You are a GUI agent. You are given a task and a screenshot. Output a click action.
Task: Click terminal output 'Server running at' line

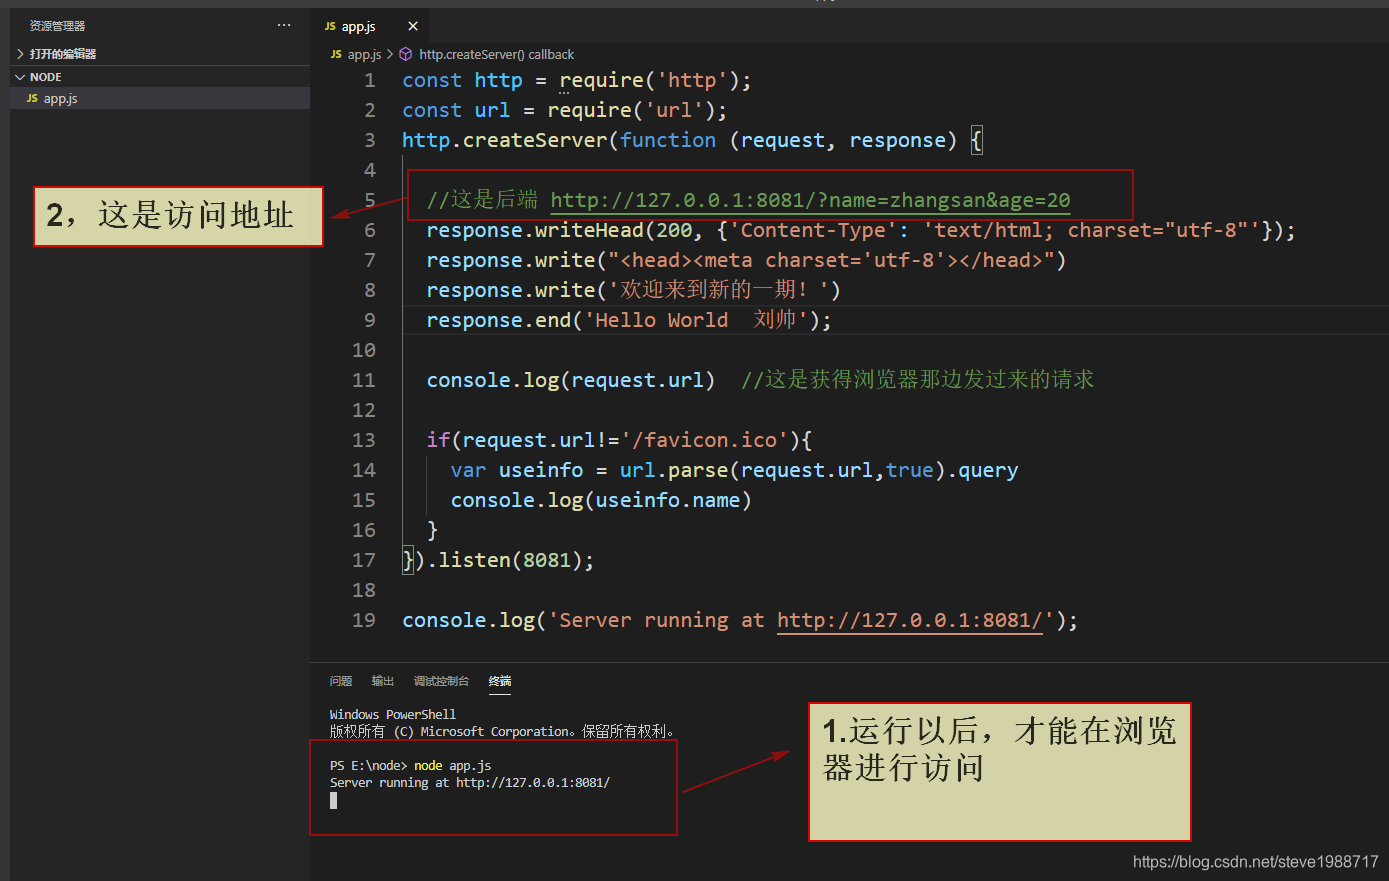click(x=470, y=782)
